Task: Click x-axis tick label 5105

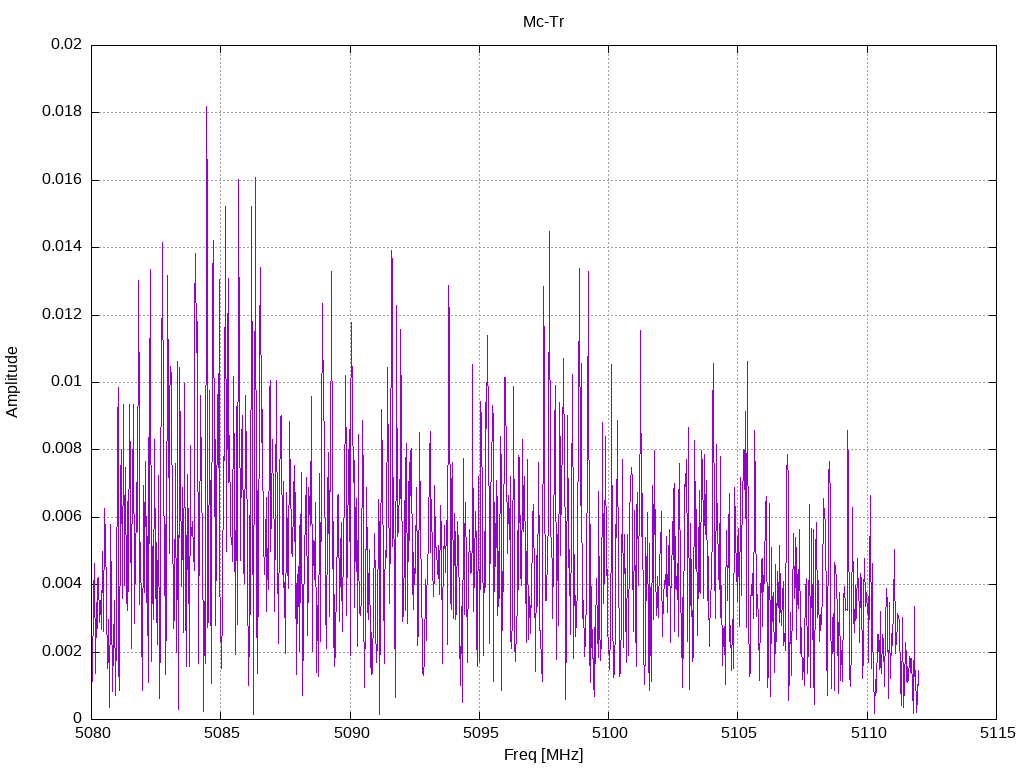Action: 738,733
